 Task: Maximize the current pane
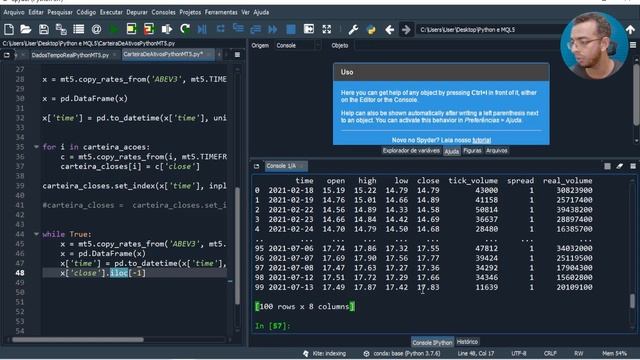(x=309, y=29)
